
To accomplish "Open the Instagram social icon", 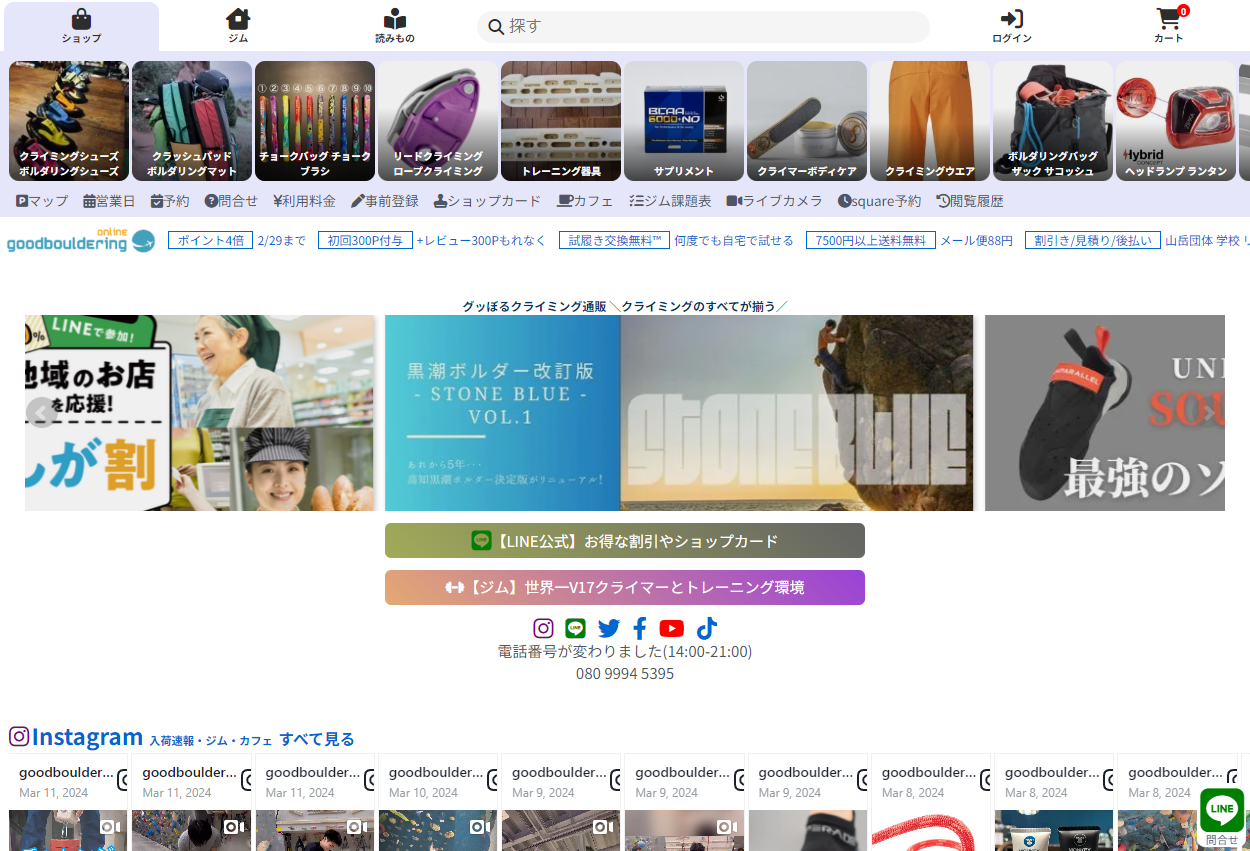I will pos(543,628).
